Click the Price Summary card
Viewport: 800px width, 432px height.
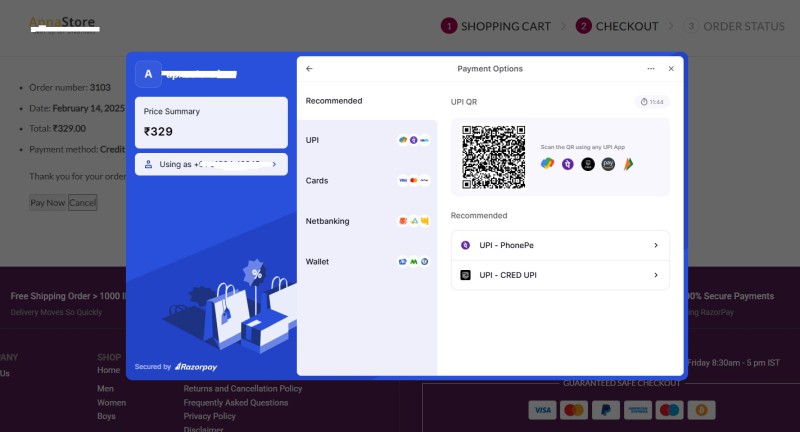(x=211, y=122)
